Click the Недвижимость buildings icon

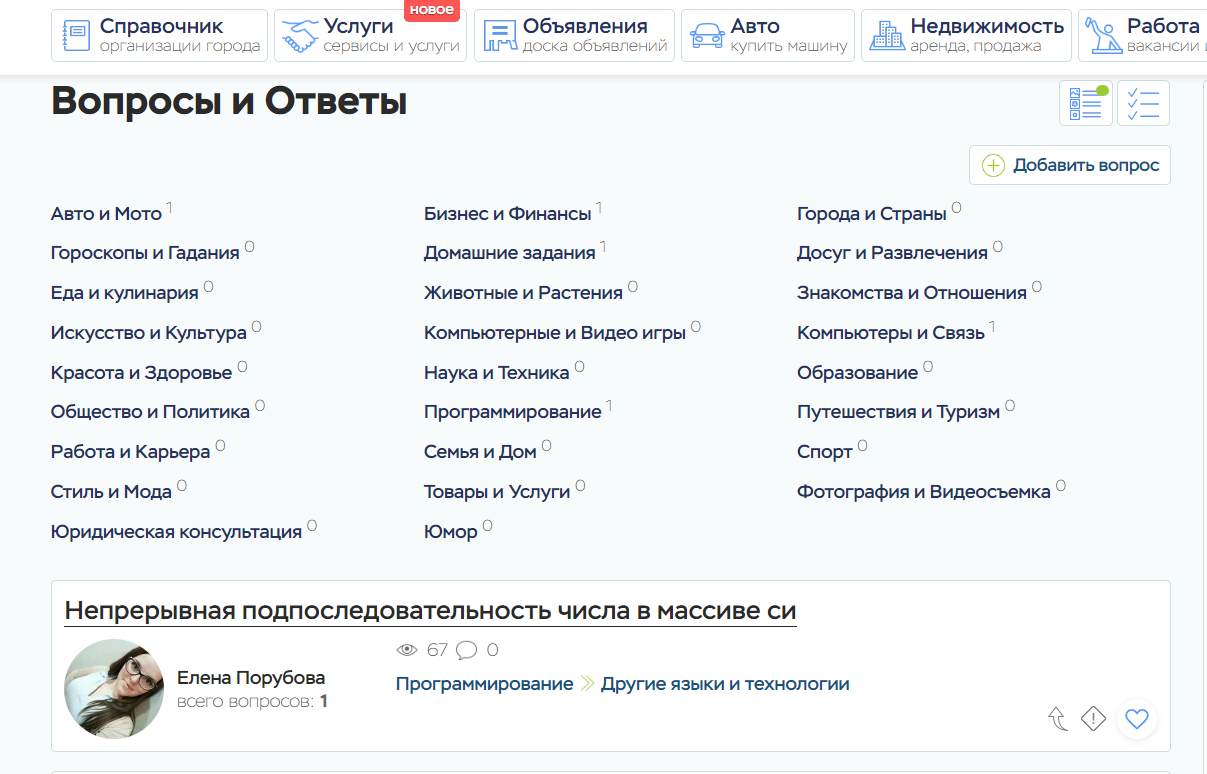[x=886, y=36]
